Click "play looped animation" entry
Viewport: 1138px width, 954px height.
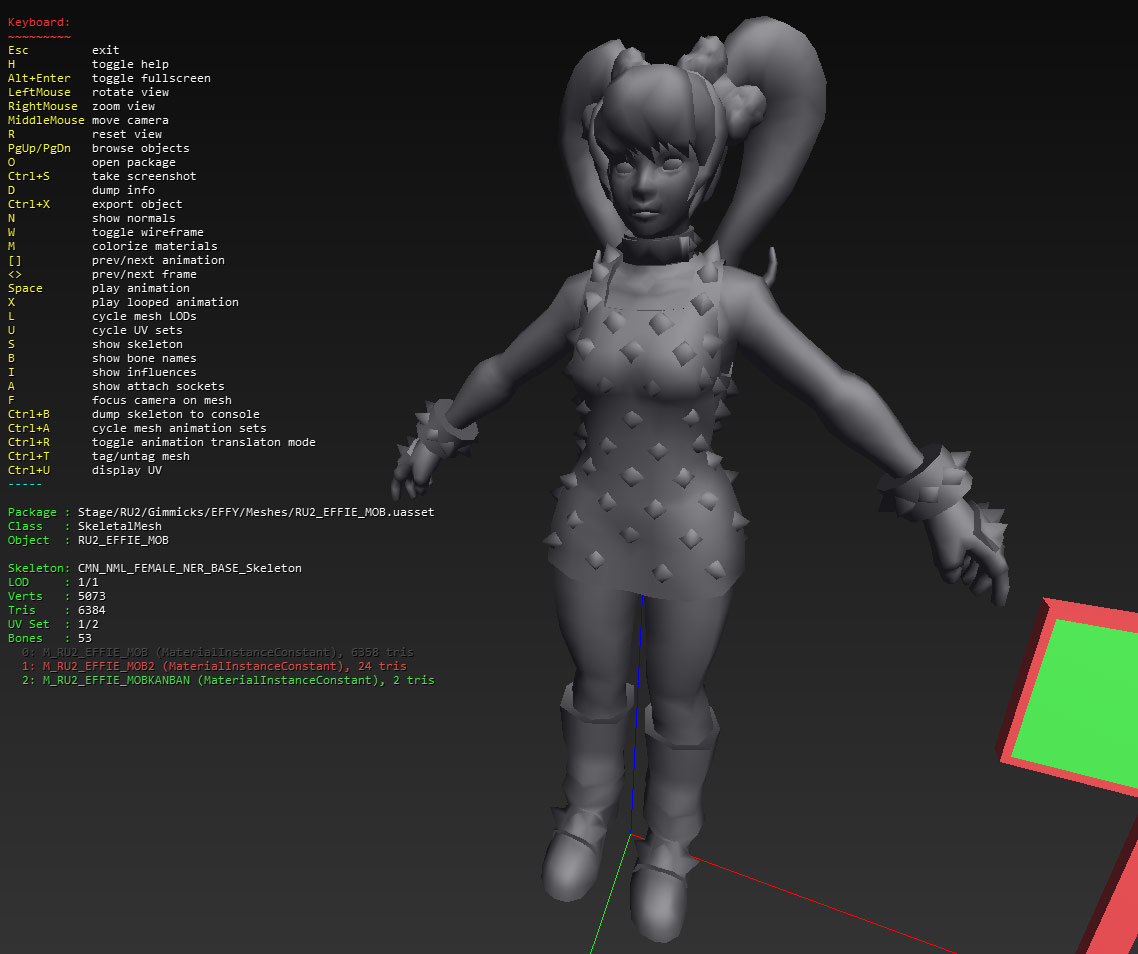coord(160,302)
